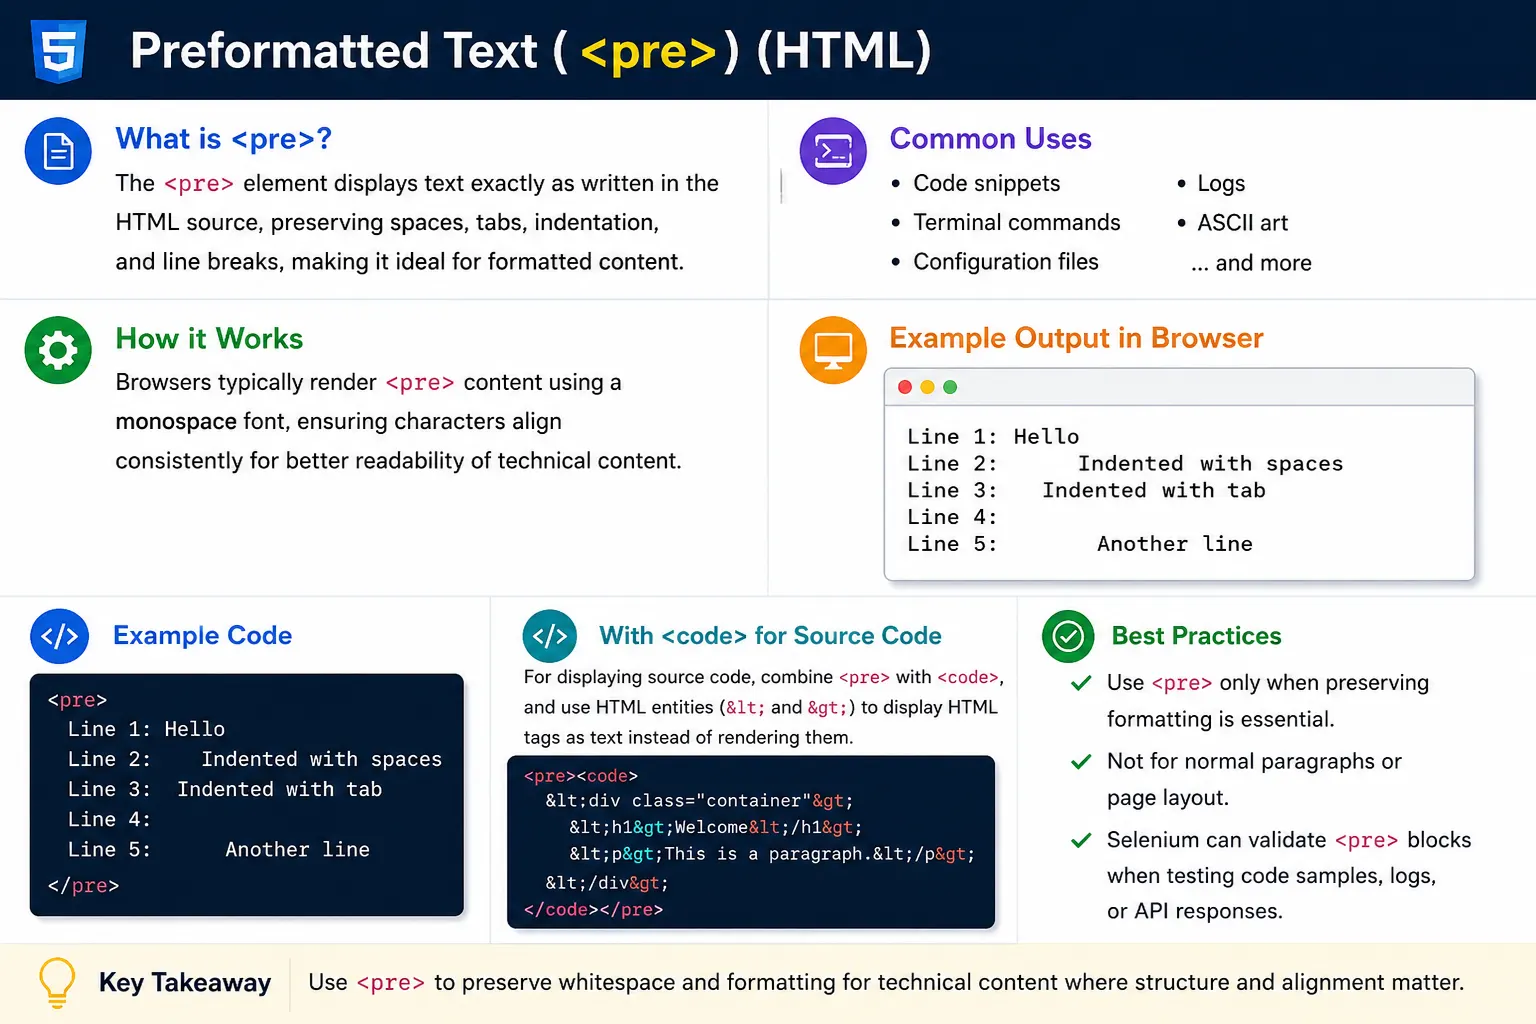Click the green dot in the browser mockup
1536x1024 pixels.
click(x=950, y=387)
